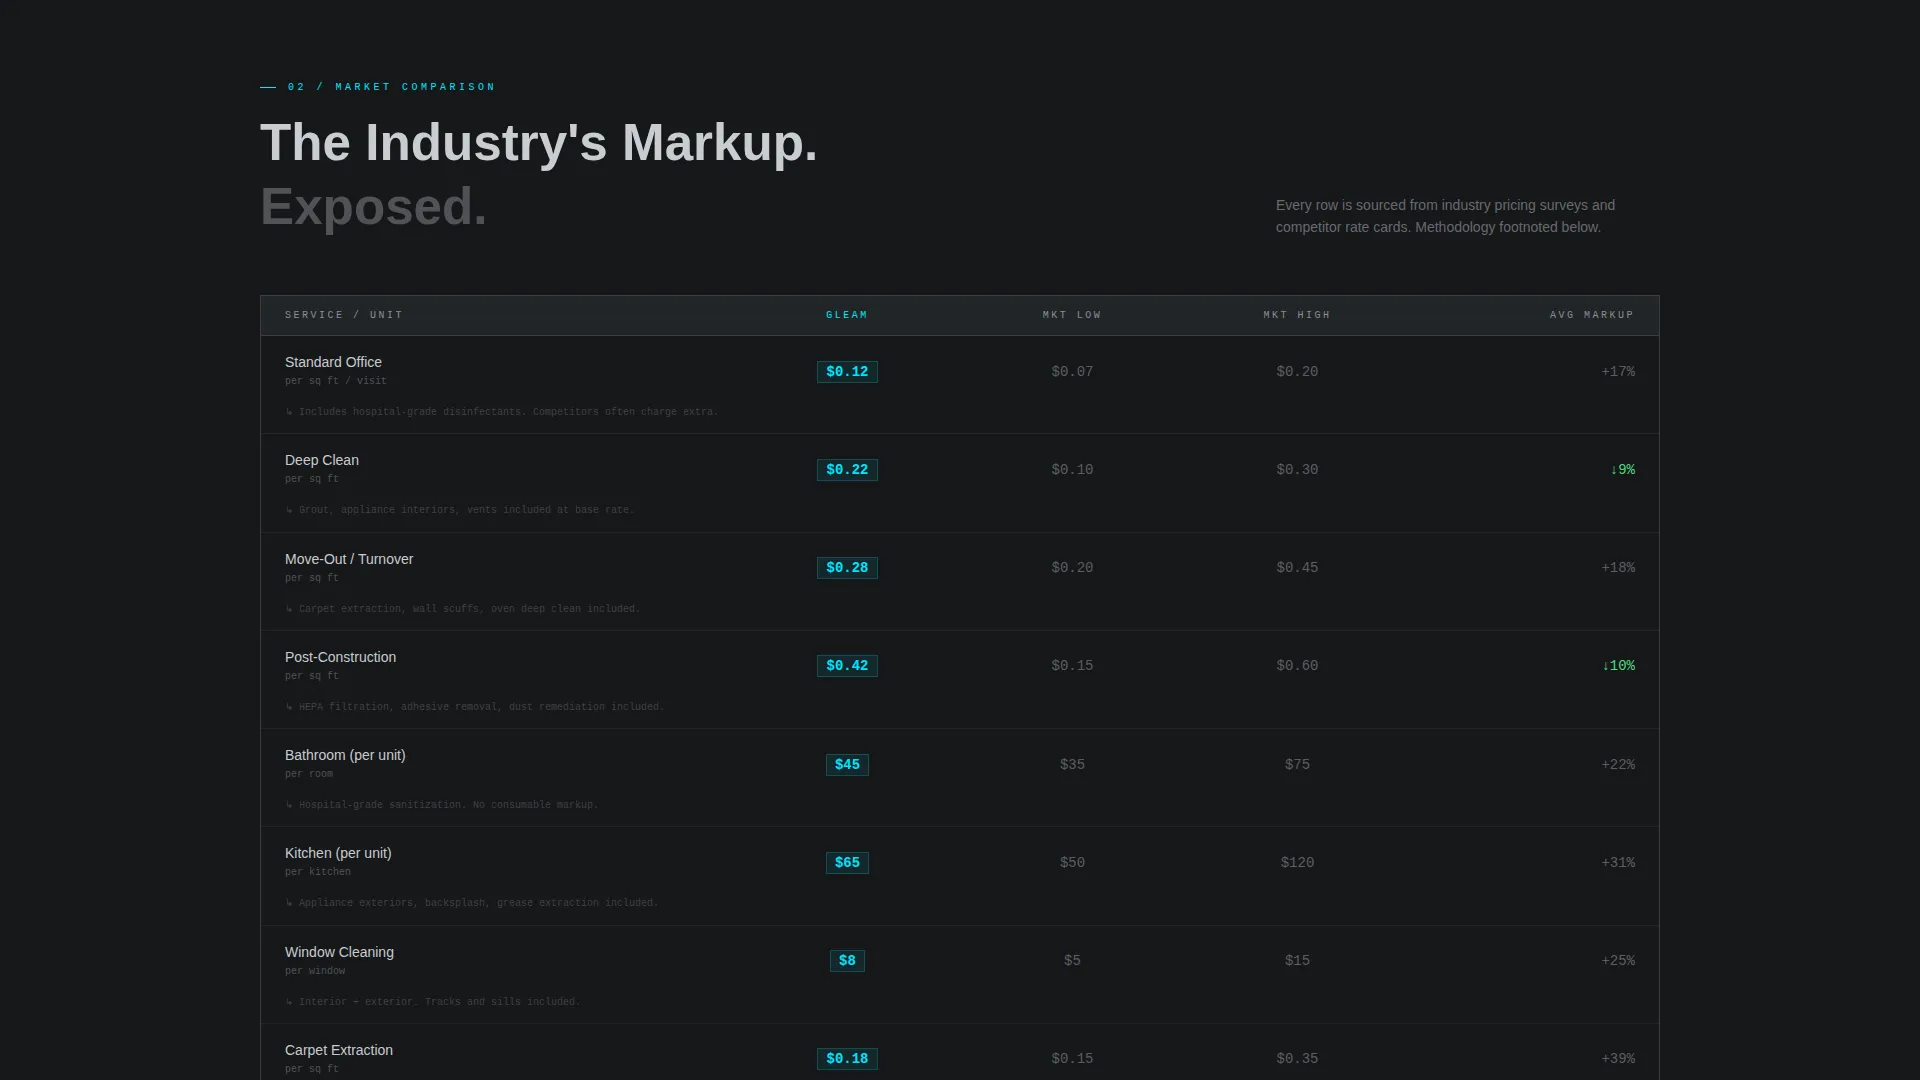
Task: Click the +31% Kitchen markup value
Action: tap(1618, 863)
